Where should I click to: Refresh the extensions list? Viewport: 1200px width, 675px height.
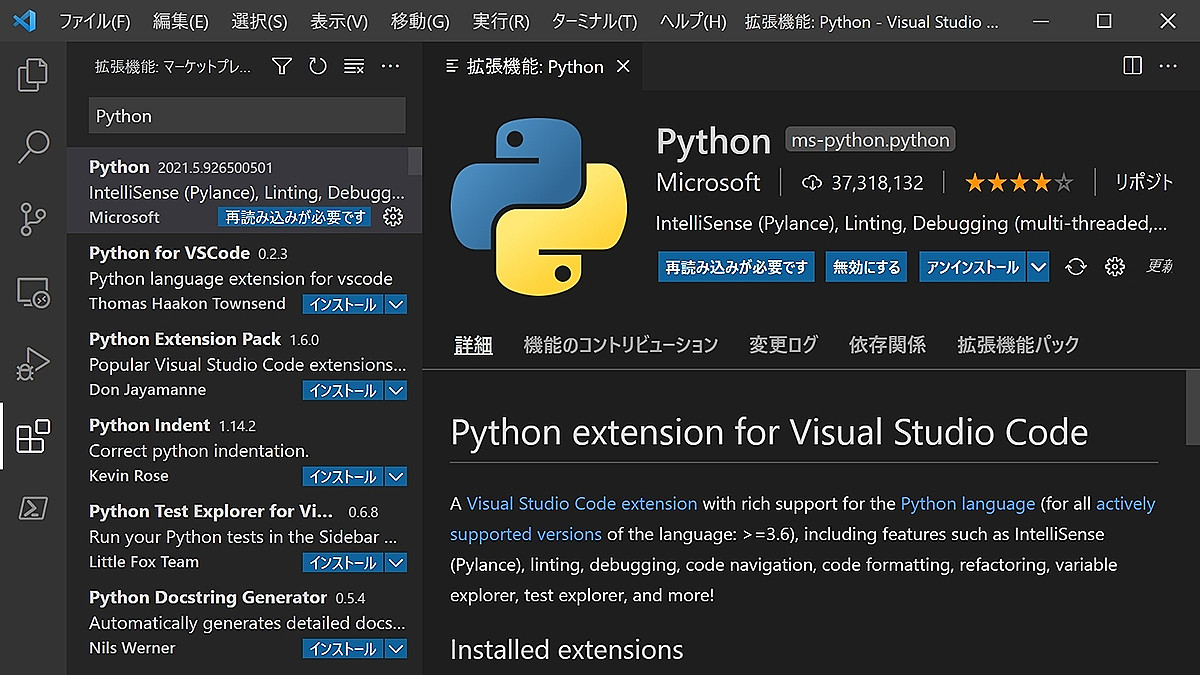[317, 66]
